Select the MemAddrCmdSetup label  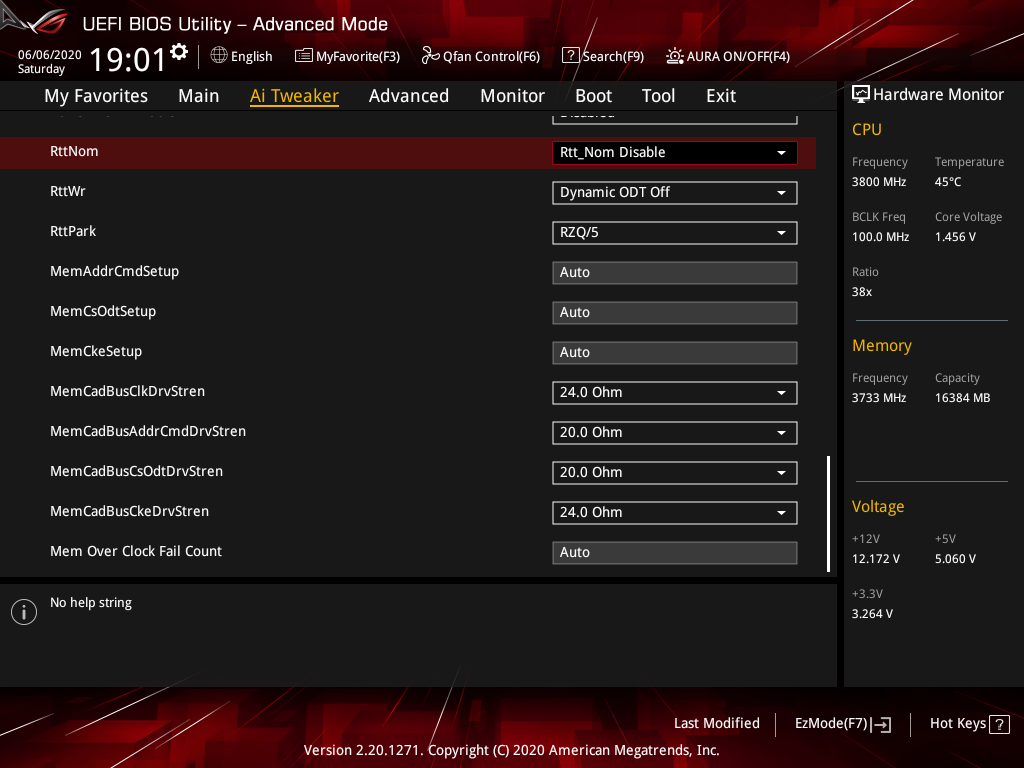pos(114,272)
